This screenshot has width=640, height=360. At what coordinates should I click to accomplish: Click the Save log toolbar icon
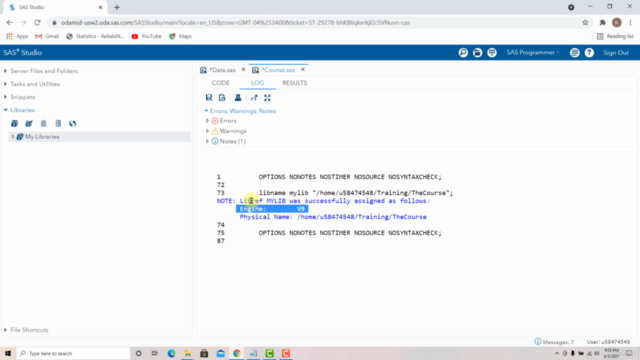click(x=209, y=98)
